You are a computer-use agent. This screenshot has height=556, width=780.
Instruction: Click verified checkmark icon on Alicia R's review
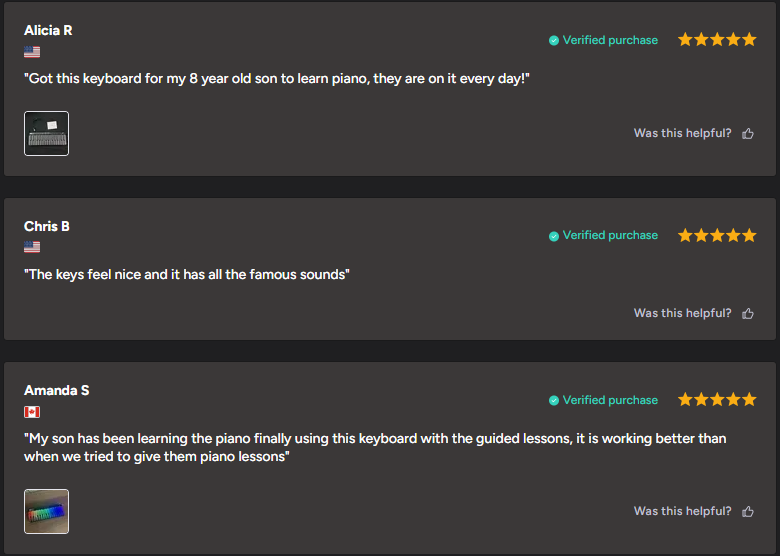tap(554, 41)
